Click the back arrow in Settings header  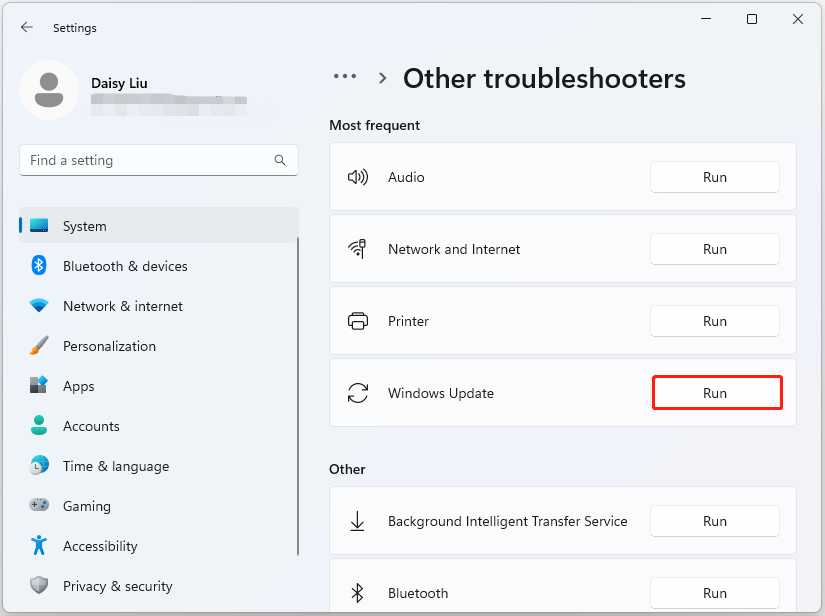[x=26, y=28]
